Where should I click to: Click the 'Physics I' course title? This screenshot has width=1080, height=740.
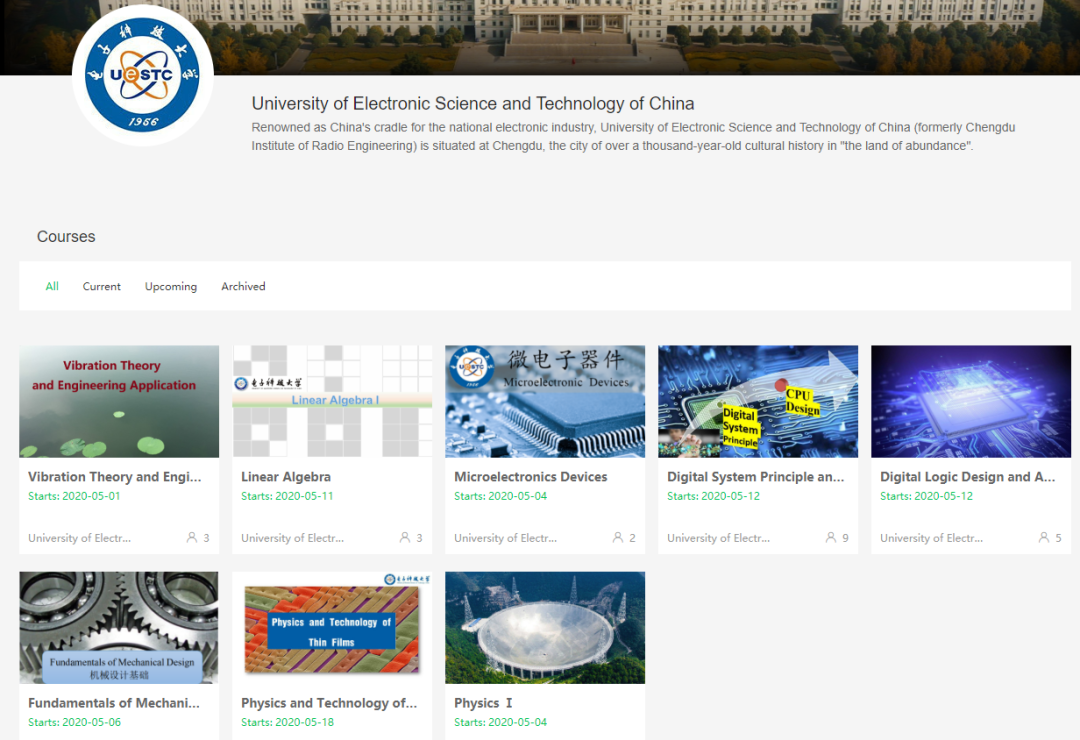(483, 703)
